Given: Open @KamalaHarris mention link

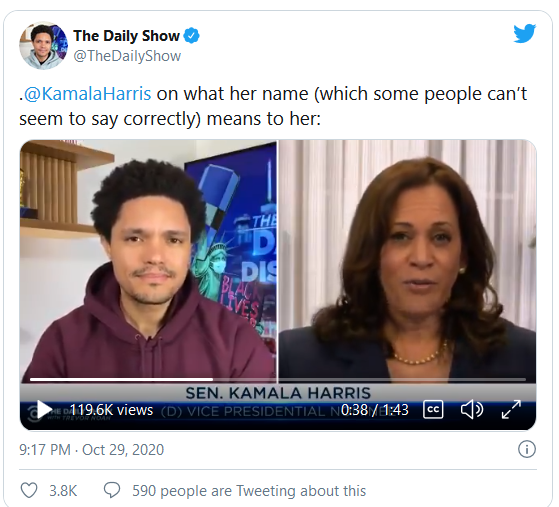Looking at the screenshot, I should 87,94.
